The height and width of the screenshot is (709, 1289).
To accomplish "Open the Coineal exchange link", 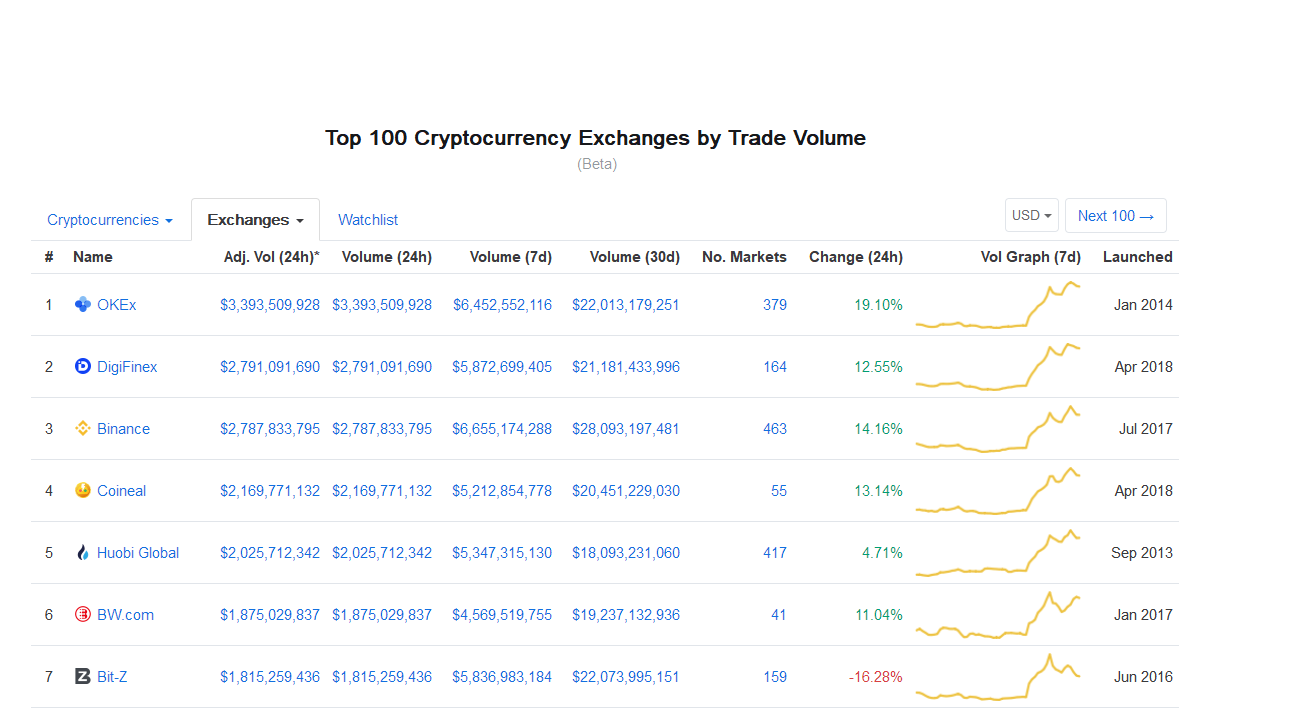I will pyautogui.click(x=121, y=491).
